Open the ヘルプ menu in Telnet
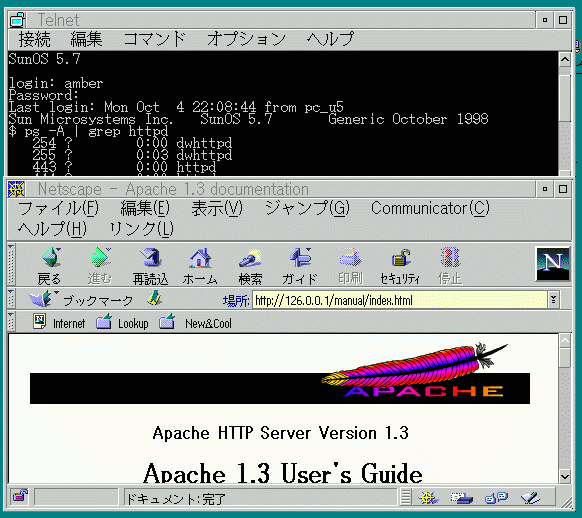 tap(330, 39)
